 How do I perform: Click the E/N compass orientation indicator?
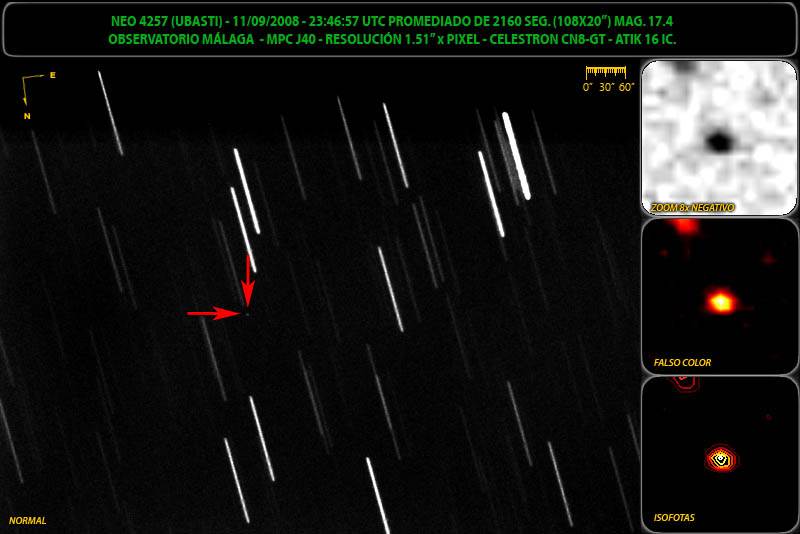pyautogui.click(x=38, y=96)
